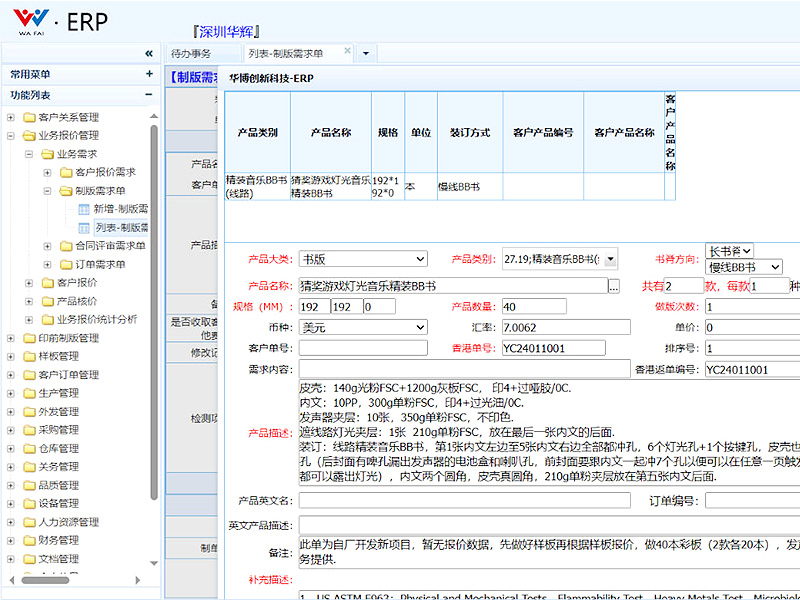Open the tab list dropdown arrow

(x=366, y=53)
